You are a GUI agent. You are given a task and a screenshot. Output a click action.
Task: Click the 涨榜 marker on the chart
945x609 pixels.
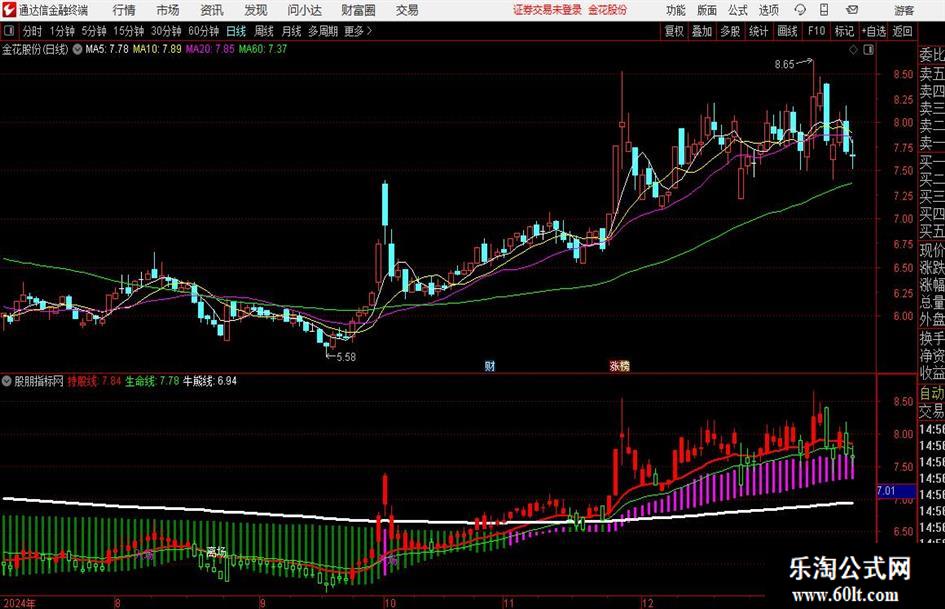click(x=619, y=365)
